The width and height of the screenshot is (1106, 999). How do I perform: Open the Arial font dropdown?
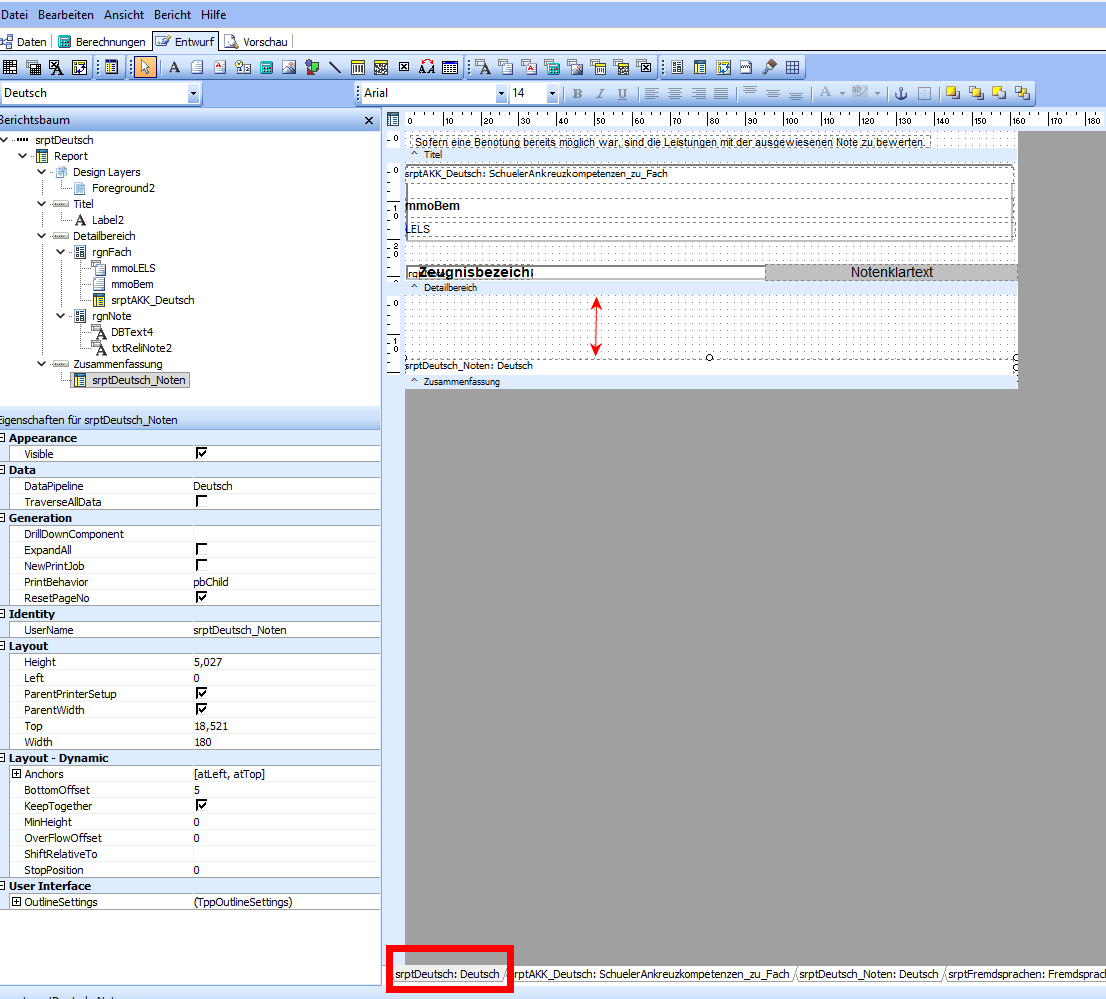tap(501, 93)
